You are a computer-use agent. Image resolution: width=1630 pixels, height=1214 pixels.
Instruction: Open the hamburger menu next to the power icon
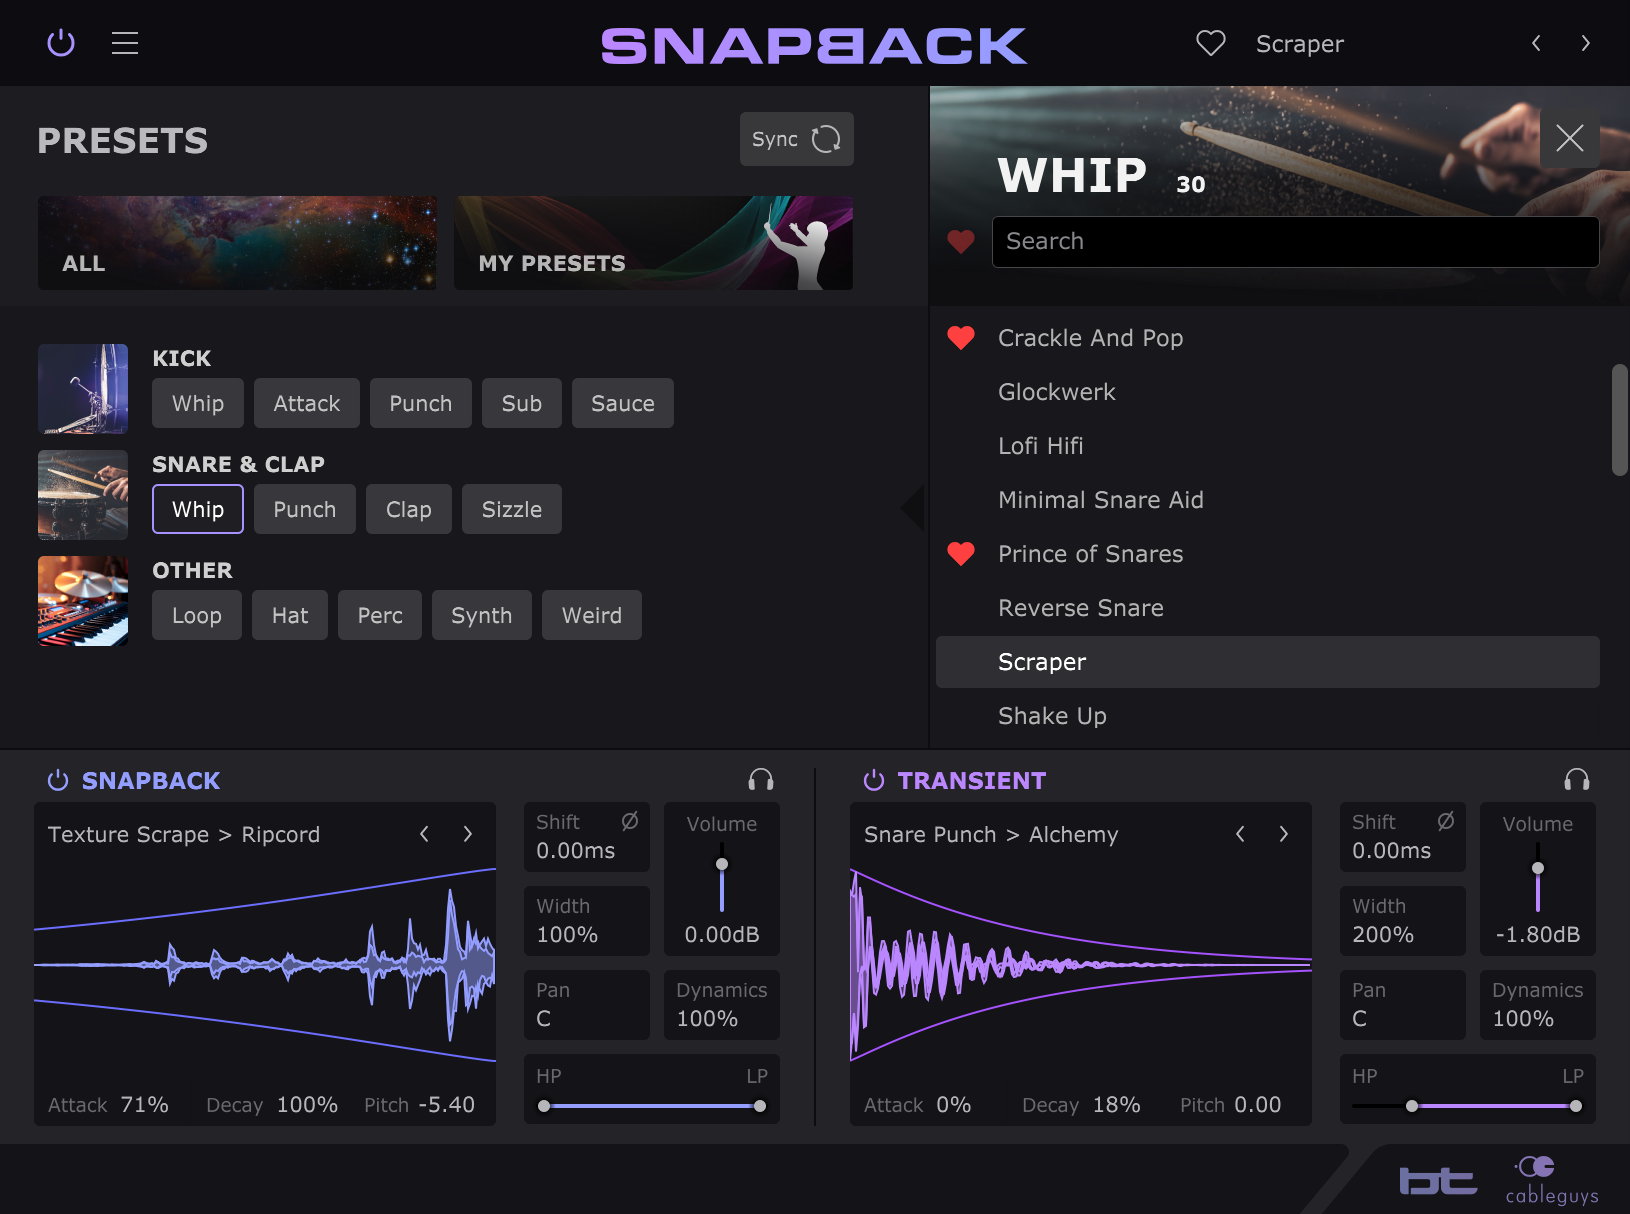coord(124,43)
